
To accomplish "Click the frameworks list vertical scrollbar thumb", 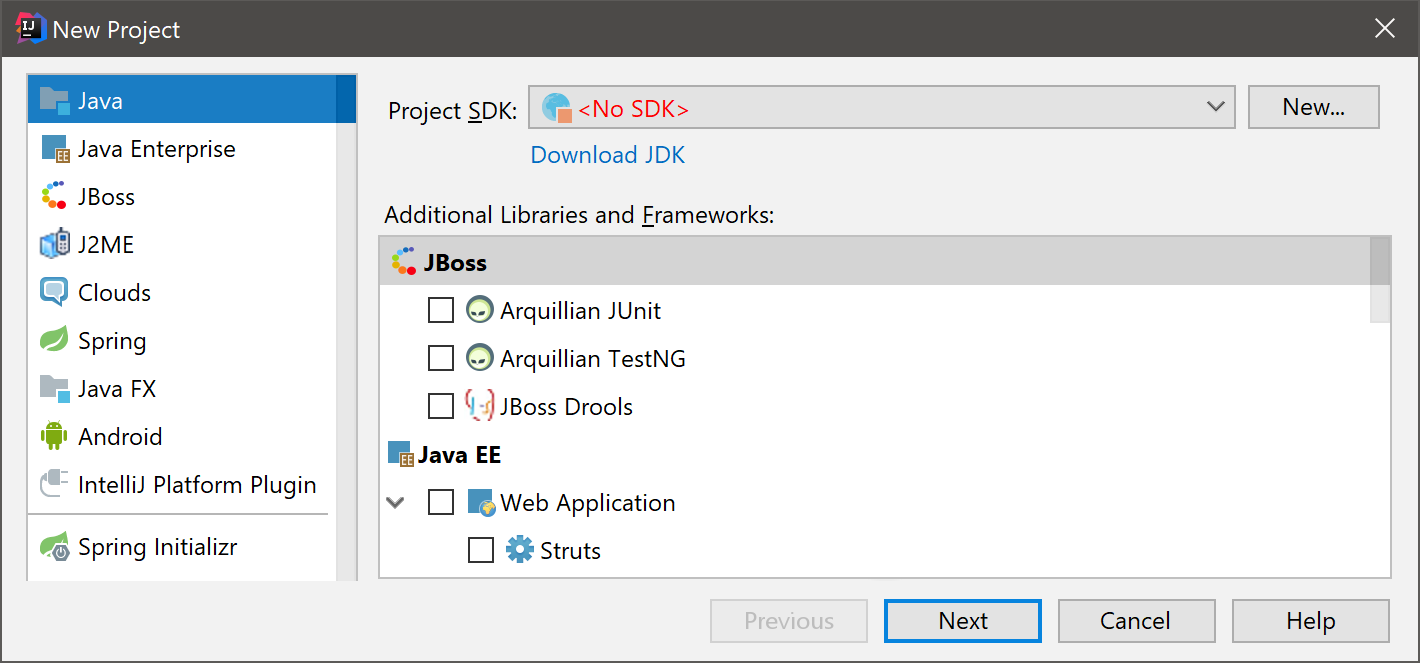I will 1380,280.
